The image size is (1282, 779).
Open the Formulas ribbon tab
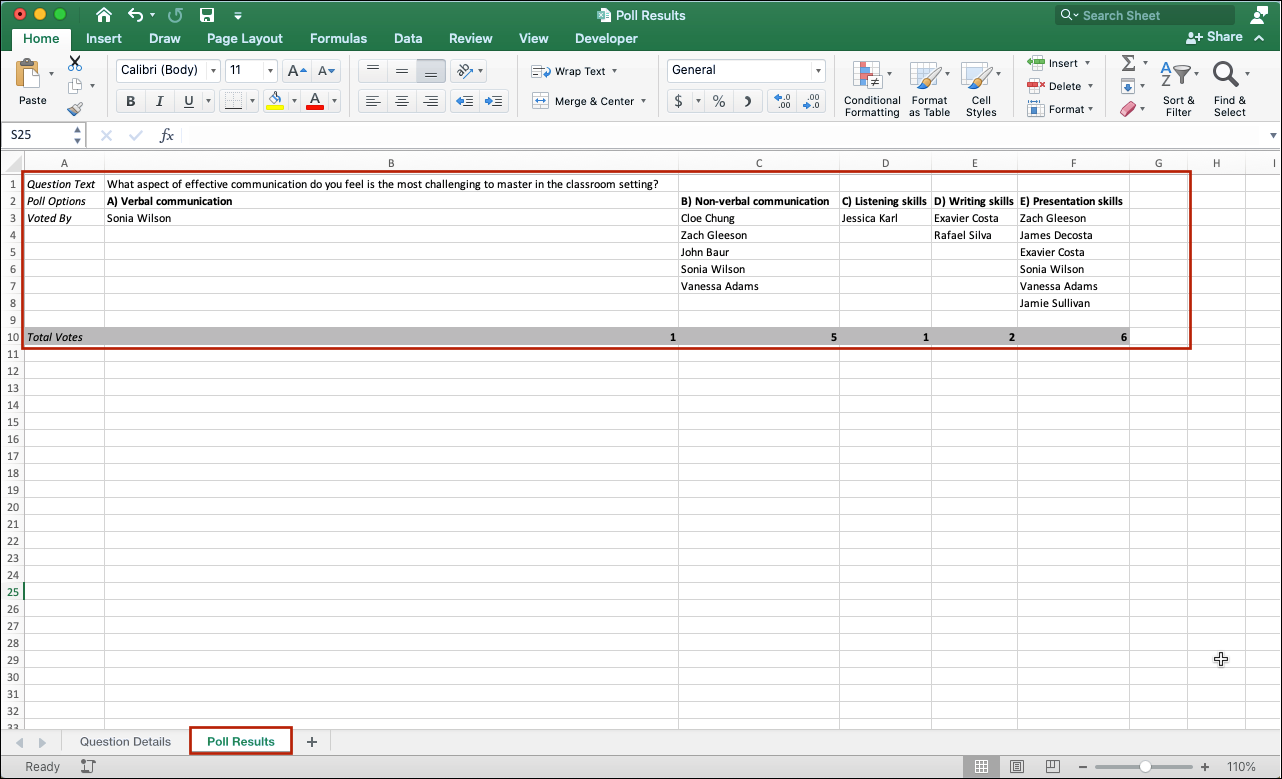338,38
